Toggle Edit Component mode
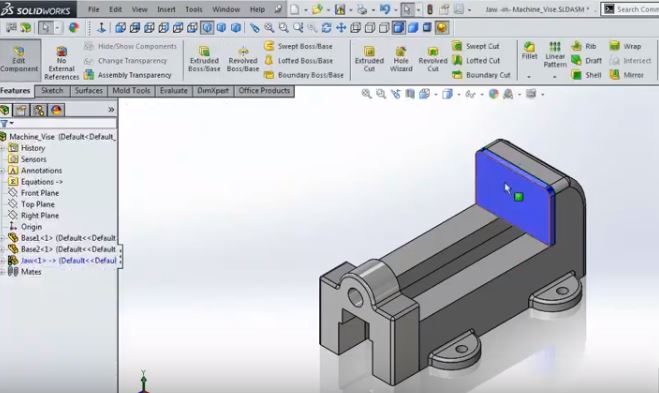Screen dimensions: 659x393 click(x=19, y=59)
